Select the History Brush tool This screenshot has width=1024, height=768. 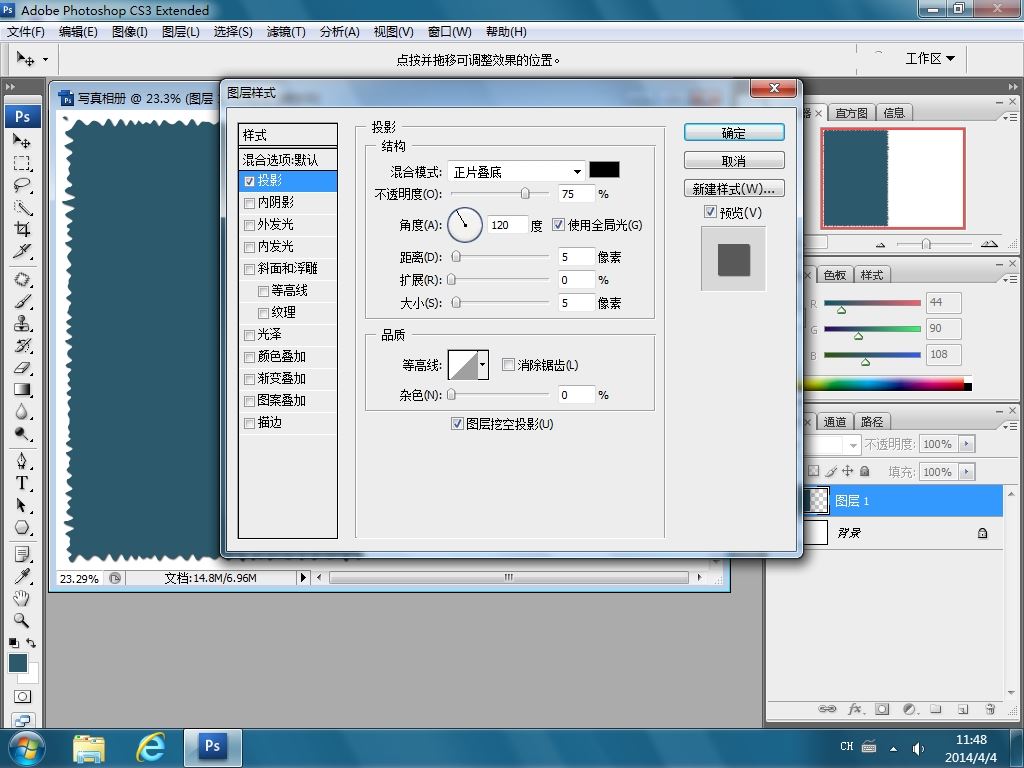[22, 345]
